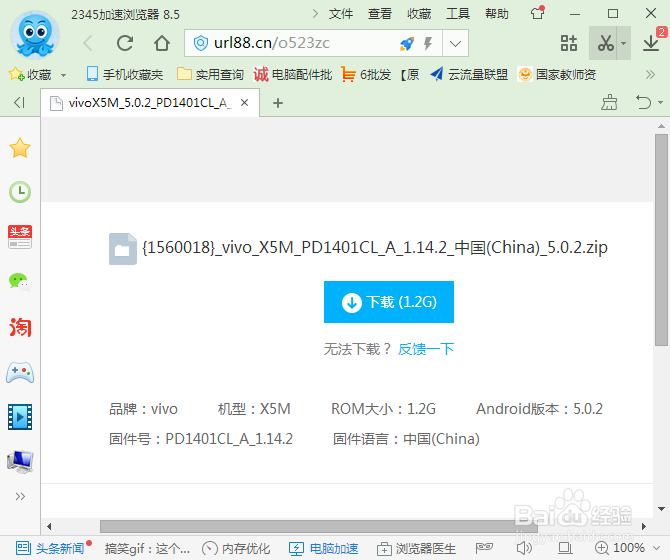
Task: Click 内存优化 in status bar
Action: 236,548
